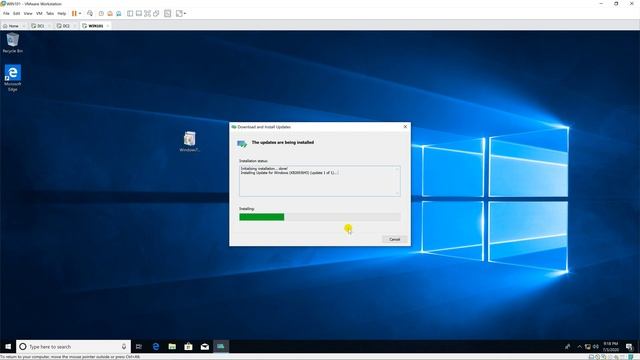Open Mail app from the taskbar

(x=204, y=347)
